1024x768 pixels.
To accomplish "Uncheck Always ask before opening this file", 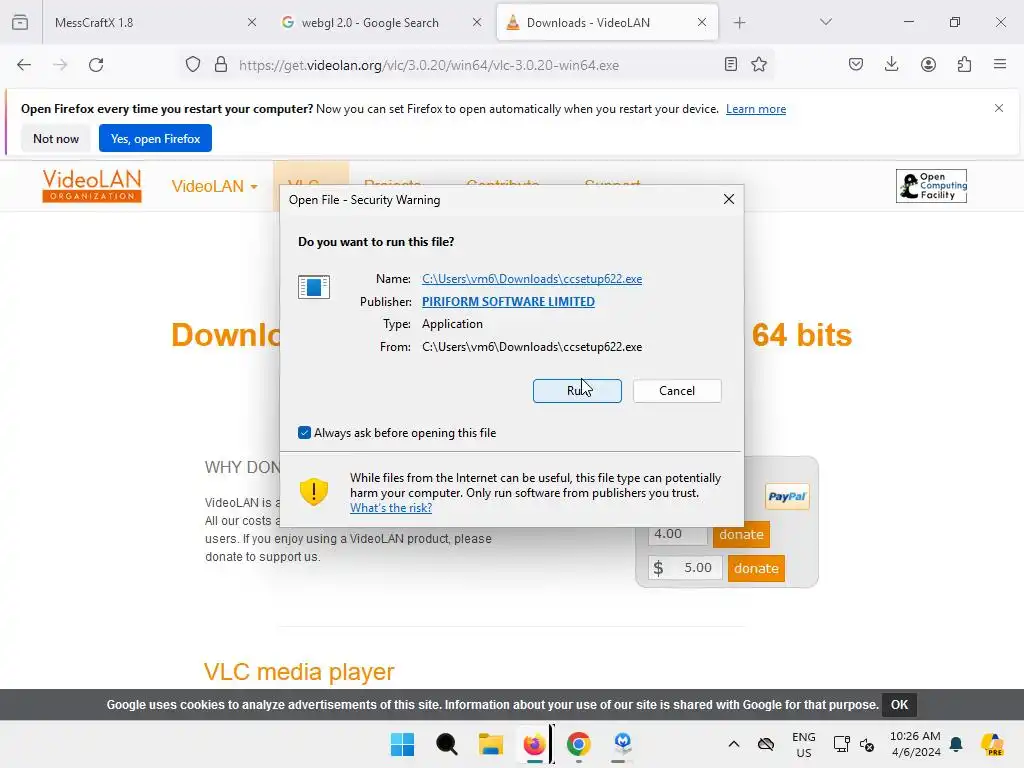I will 304,432.
